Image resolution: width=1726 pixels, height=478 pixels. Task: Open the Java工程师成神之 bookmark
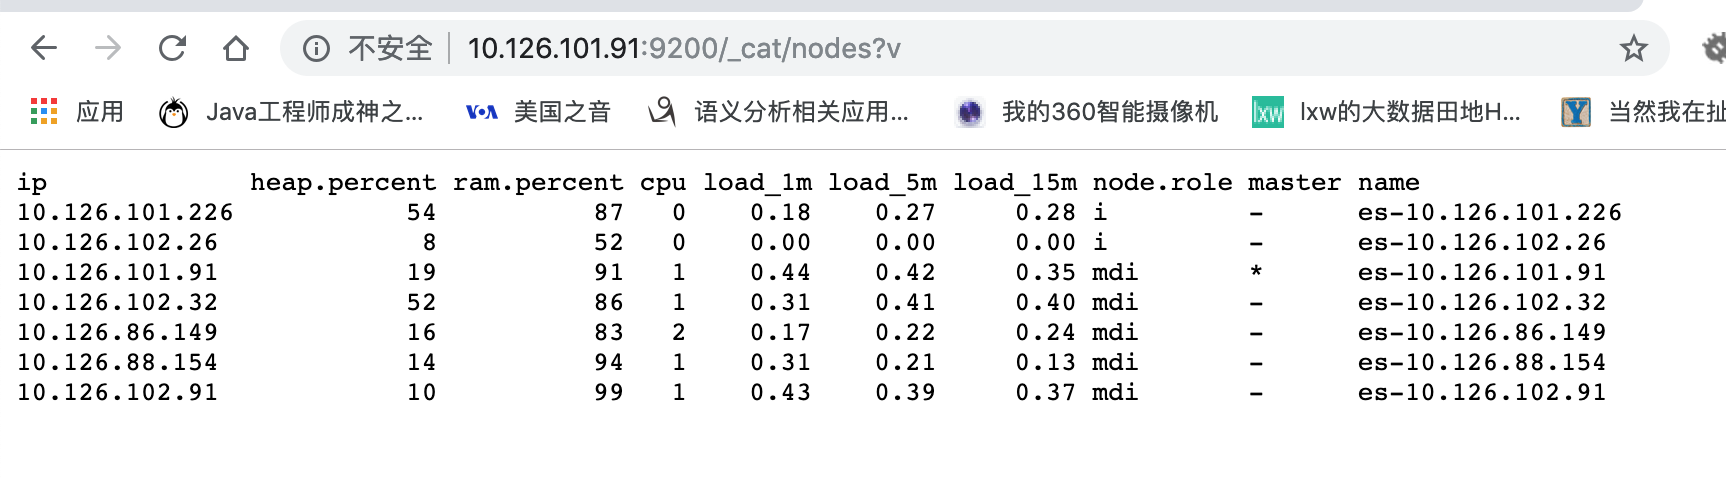(291, 111)
